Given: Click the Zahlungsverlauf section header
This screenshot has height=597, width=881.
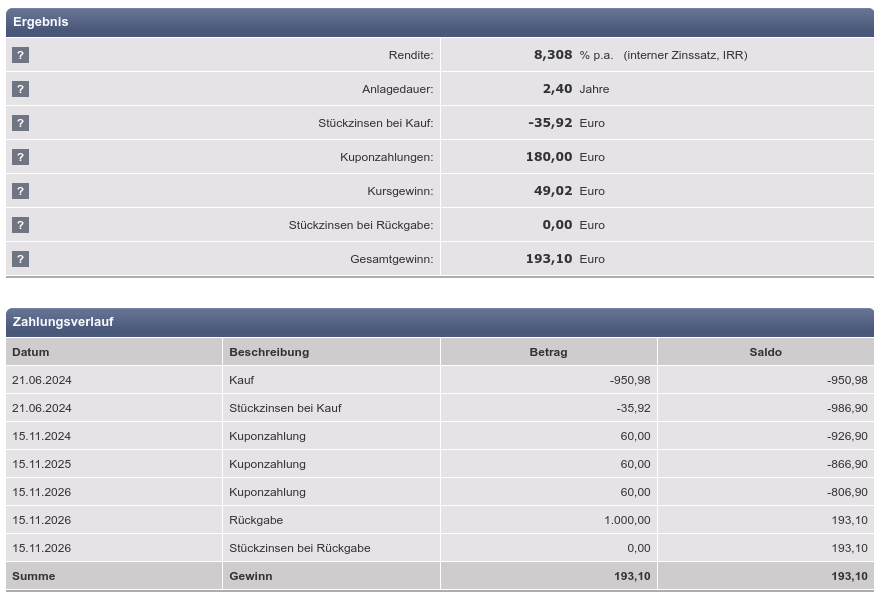Looking at the screenshot, I should click(63, 322).
